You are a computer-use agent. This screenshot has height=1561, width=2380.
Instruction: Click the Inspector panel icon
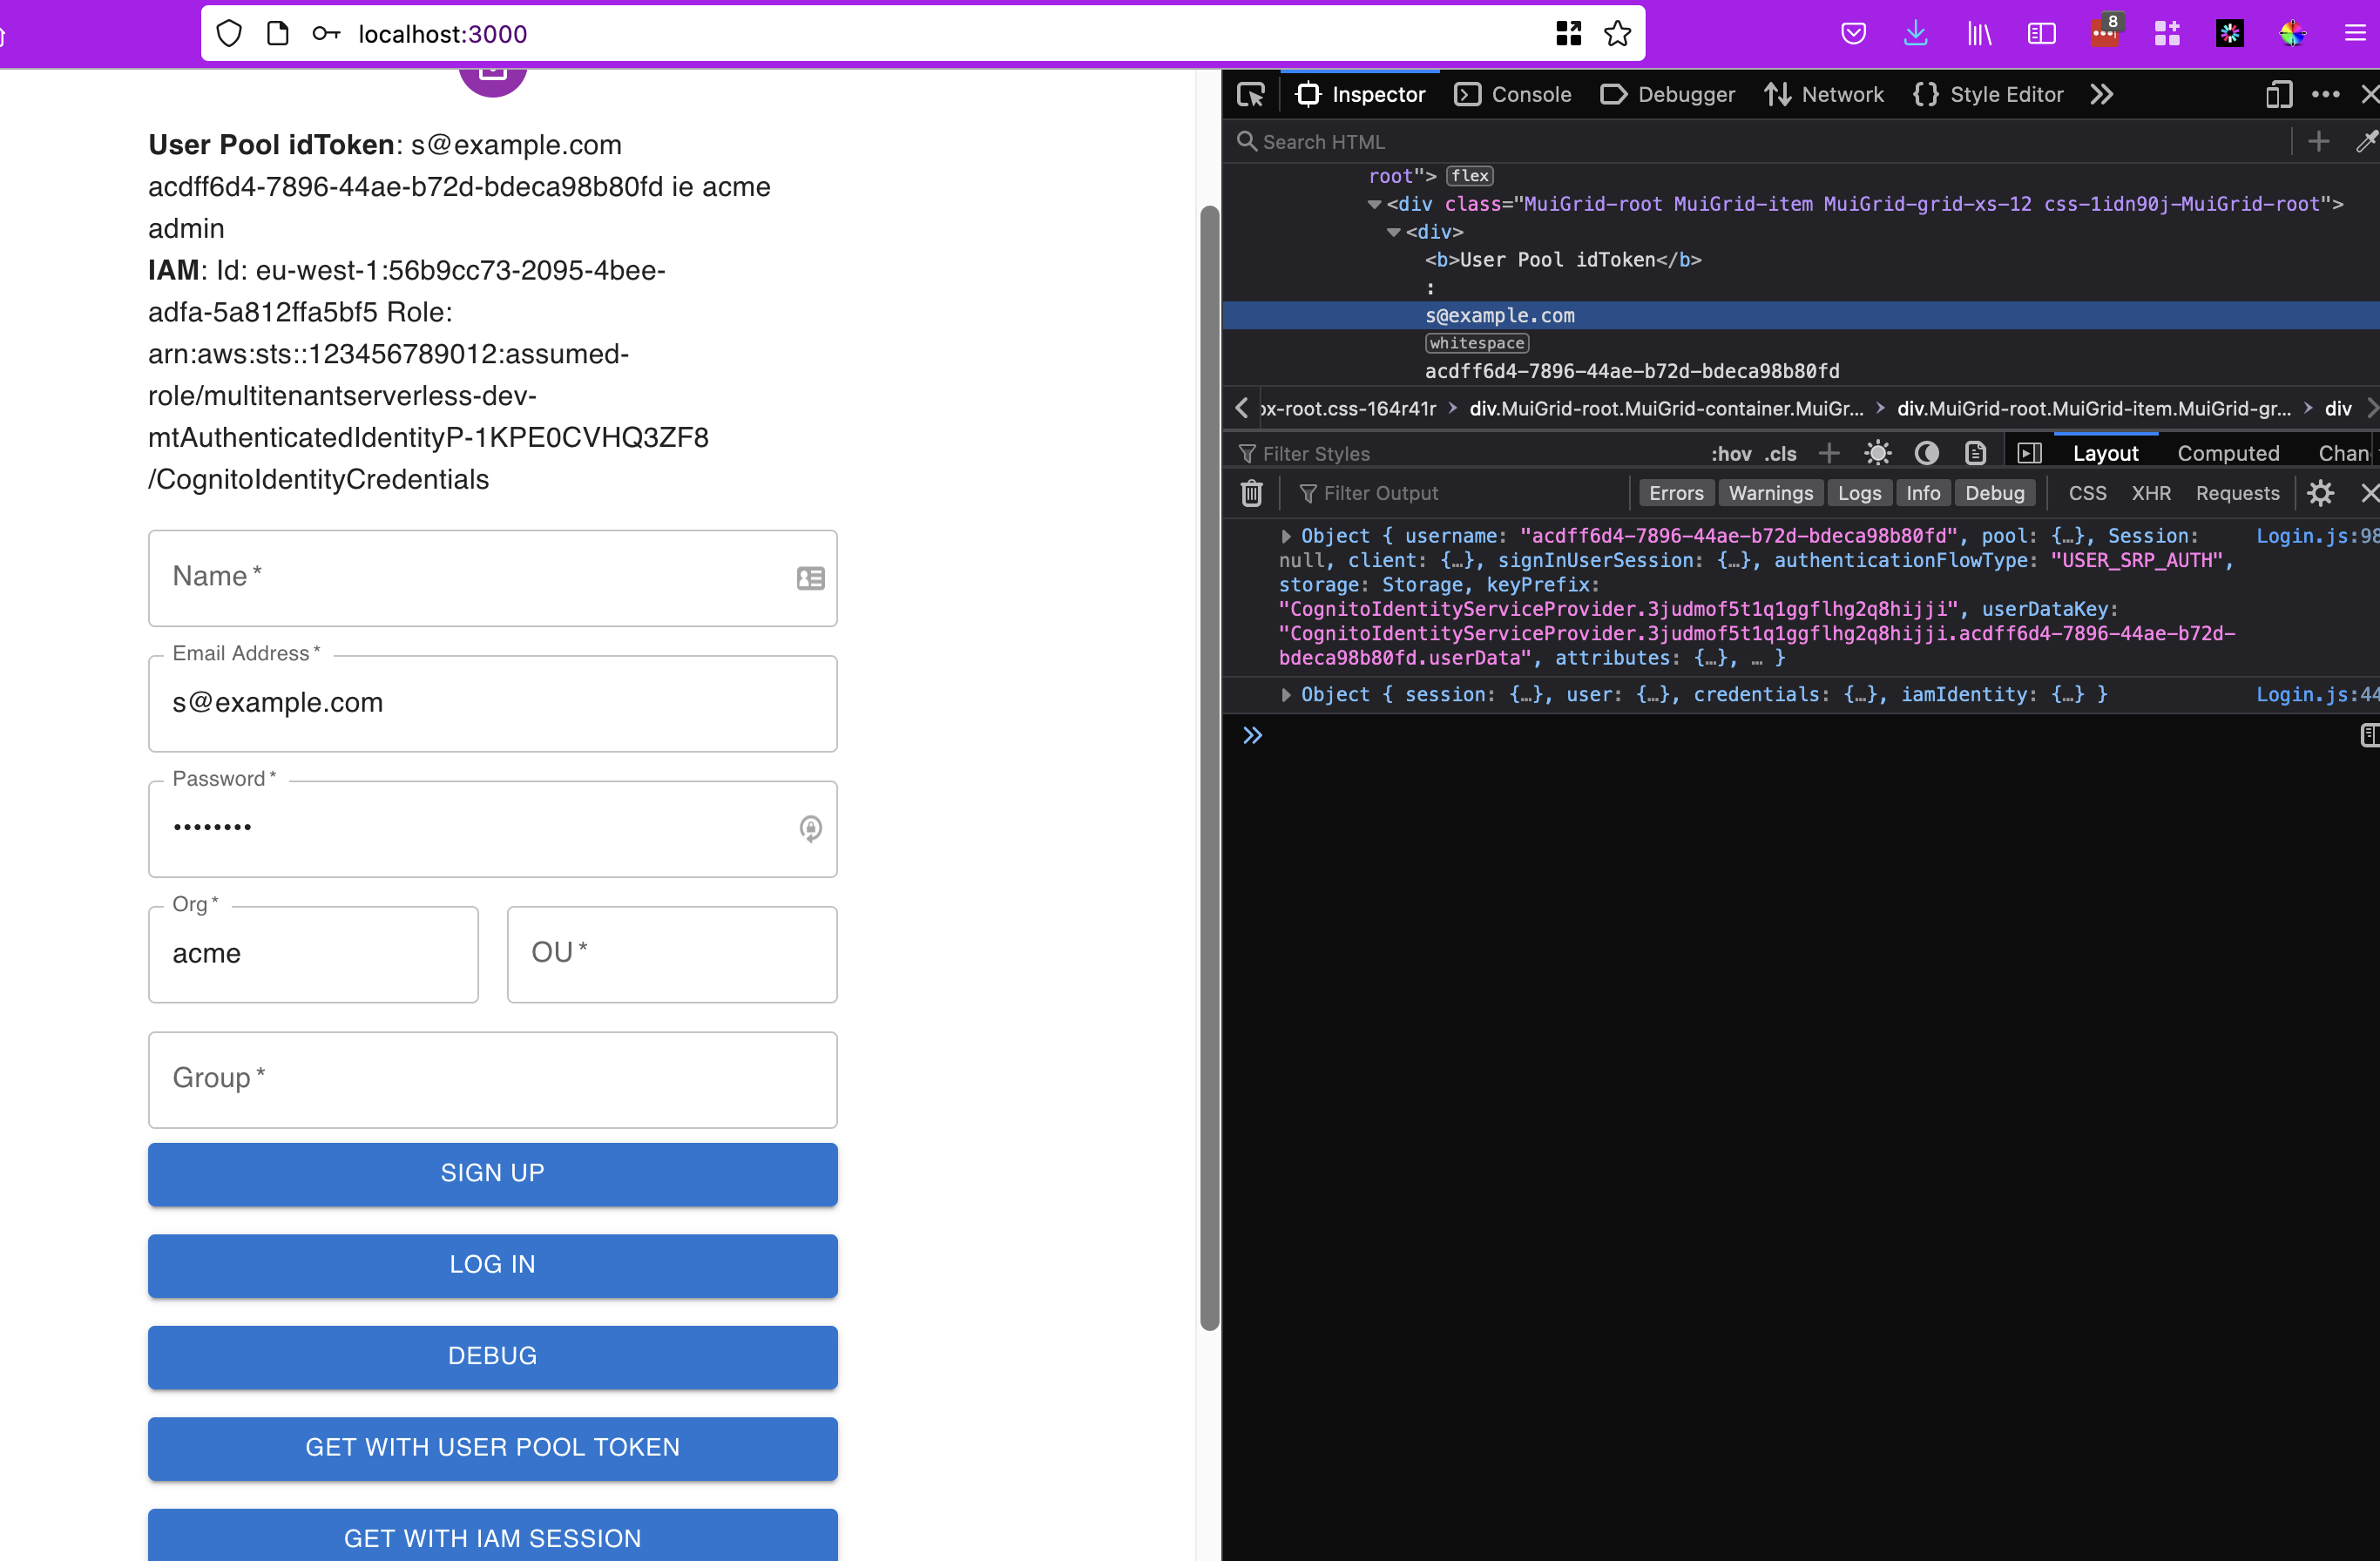coord(1308,92)
